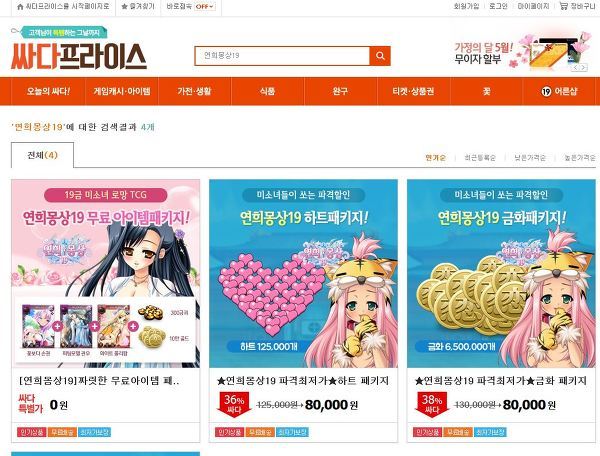Screen dimensions: 600x456
Task: Go to previous promo banner arrow
Action: [576, 67]
